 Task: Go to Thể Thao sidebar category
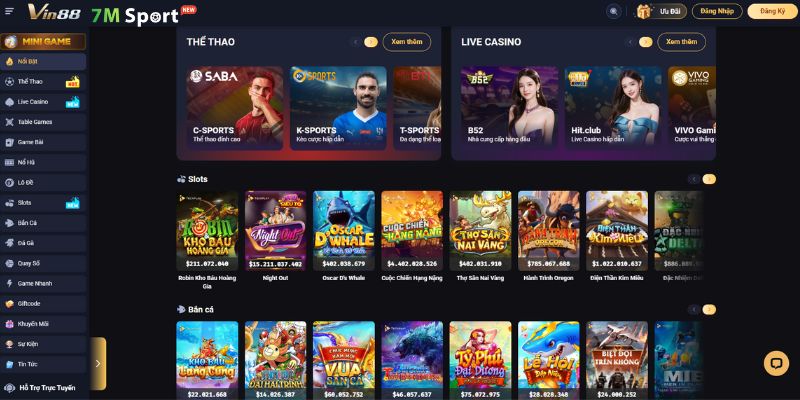[x=43, y=82]
